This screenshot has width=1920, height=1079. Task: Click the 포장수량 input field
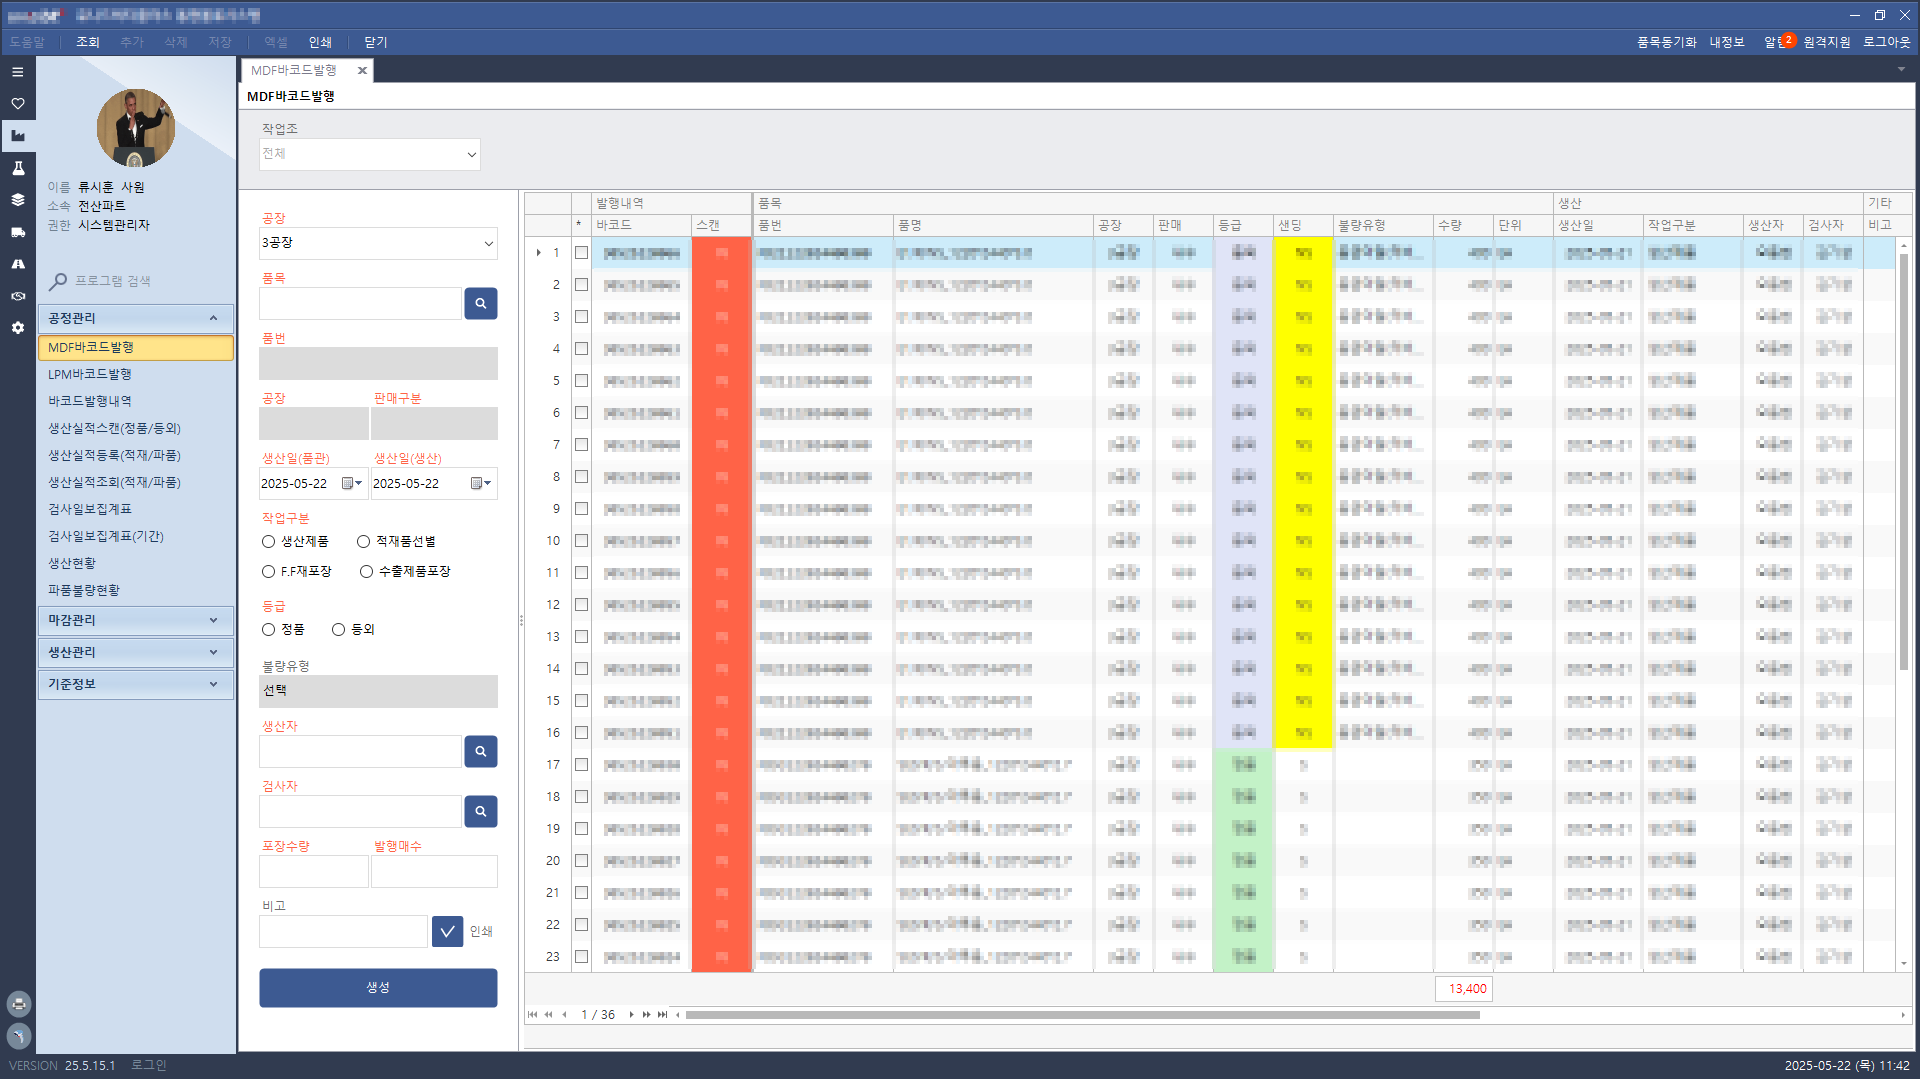click(x=314, y=871)
